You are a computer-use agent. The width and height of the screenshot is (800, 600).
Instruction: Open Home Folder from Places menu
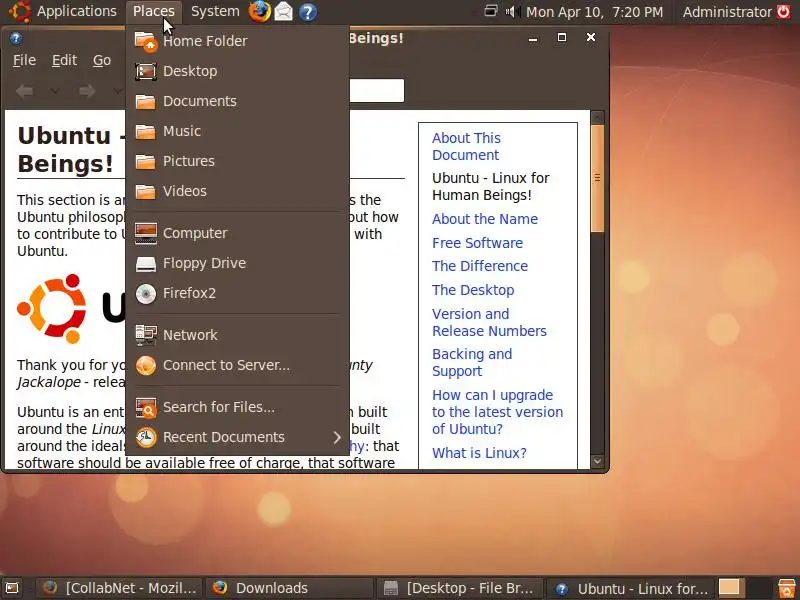[237, 41]
